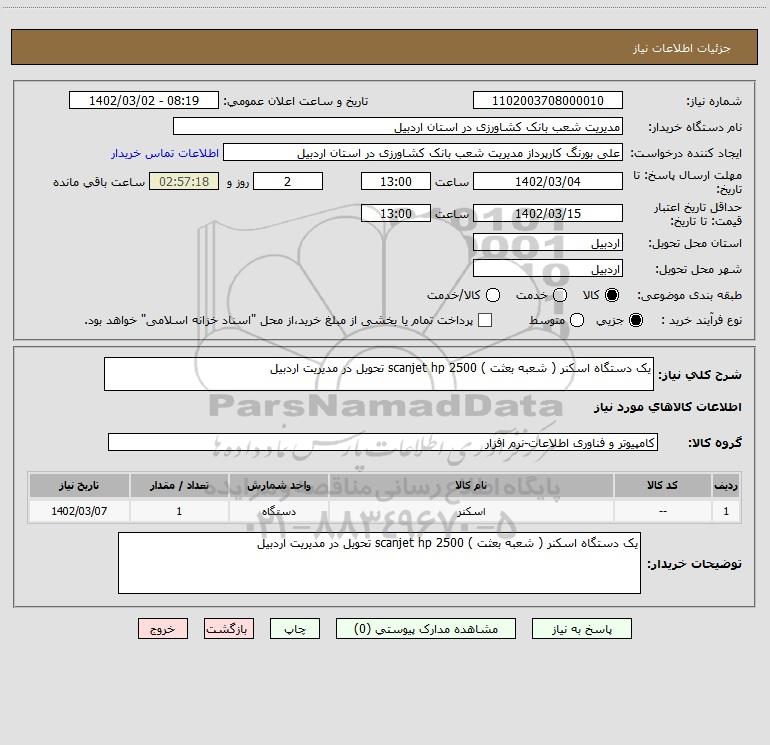Click the واحد شمارش column header

(x=278, y=485)
